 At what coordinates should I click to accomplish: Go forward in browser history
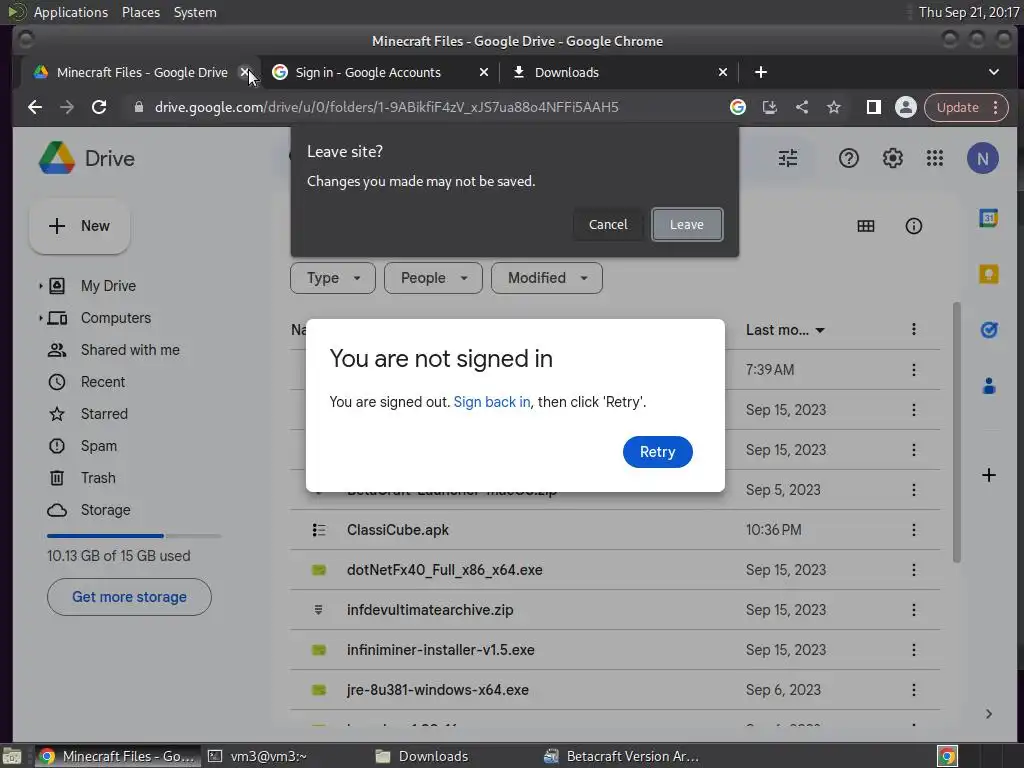point(67,107)
